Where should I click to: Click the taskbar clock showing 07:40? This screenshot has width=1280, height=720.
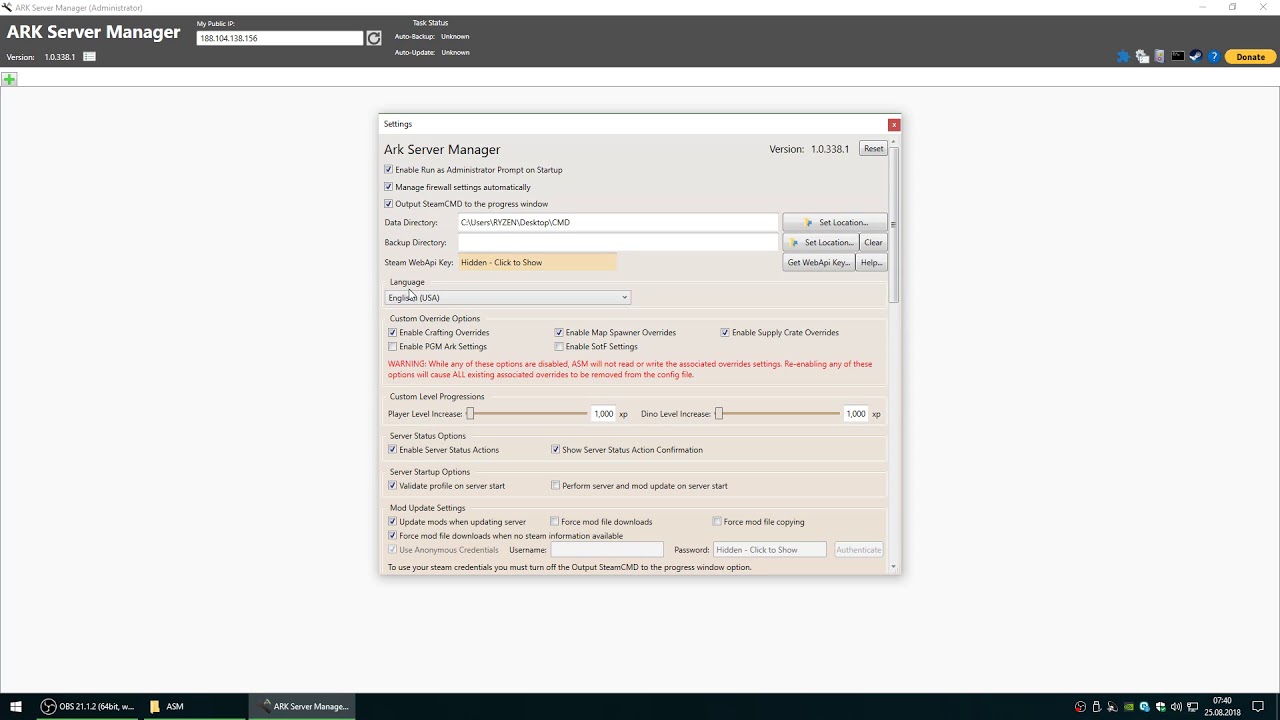(x=1222, y=707)
